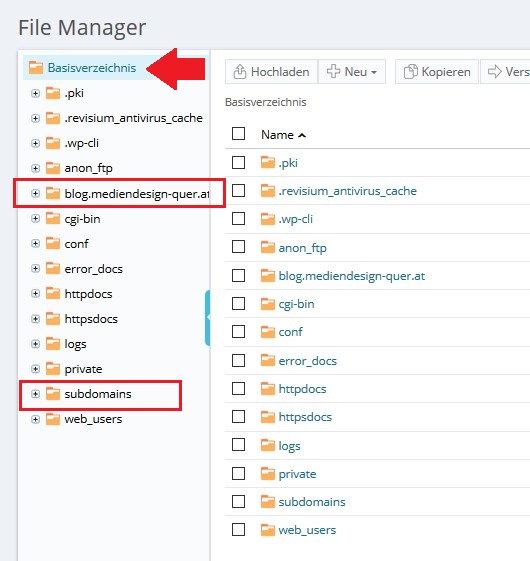530x561 pixels.
Task: Open the web_users folder link in list
Action: pos(307,530)
